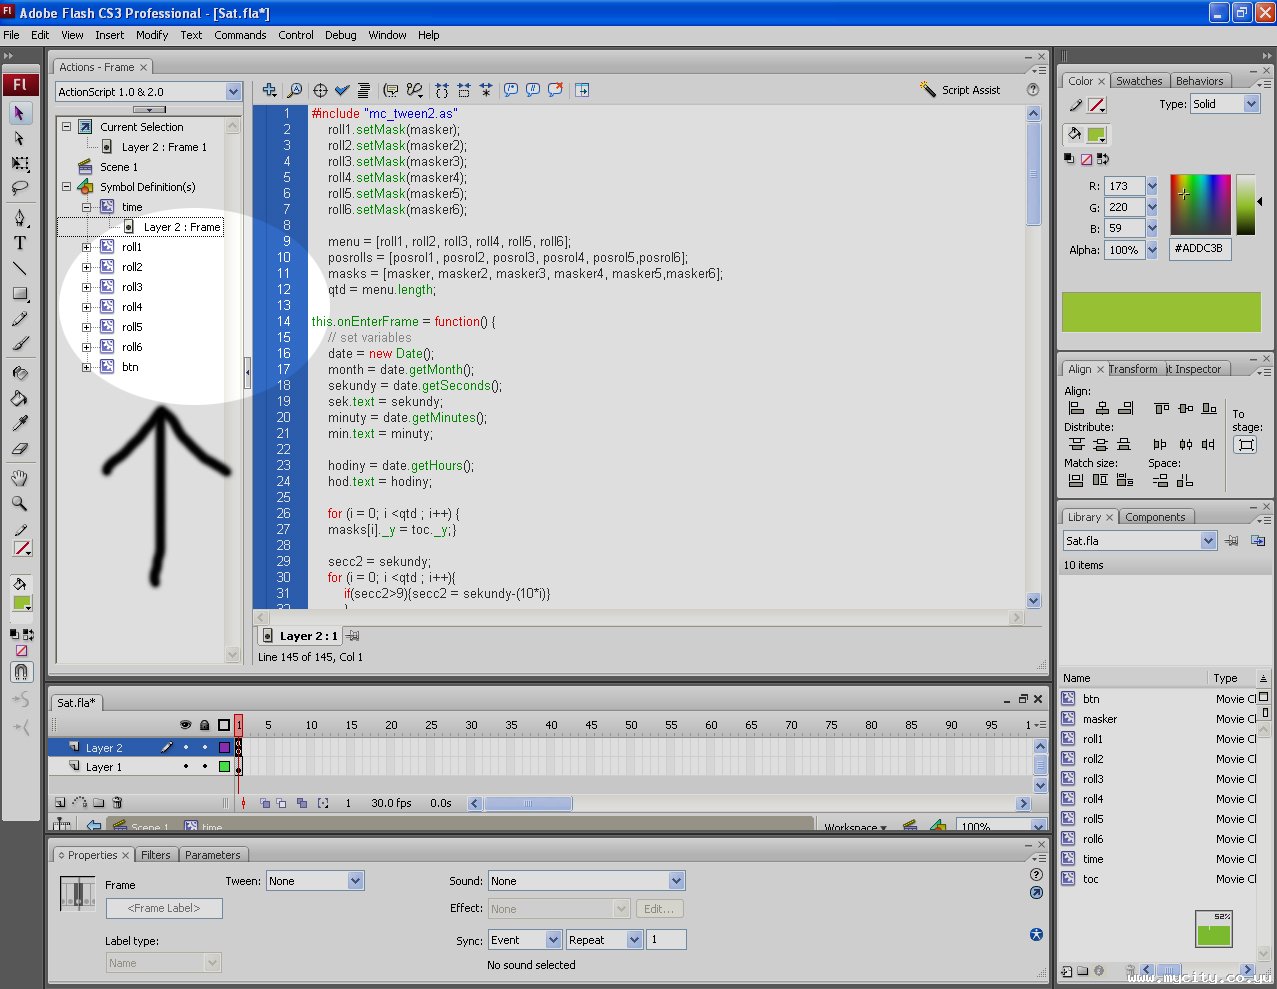
Task: Click the Edit sound effect button
Action: coord(659,909)
